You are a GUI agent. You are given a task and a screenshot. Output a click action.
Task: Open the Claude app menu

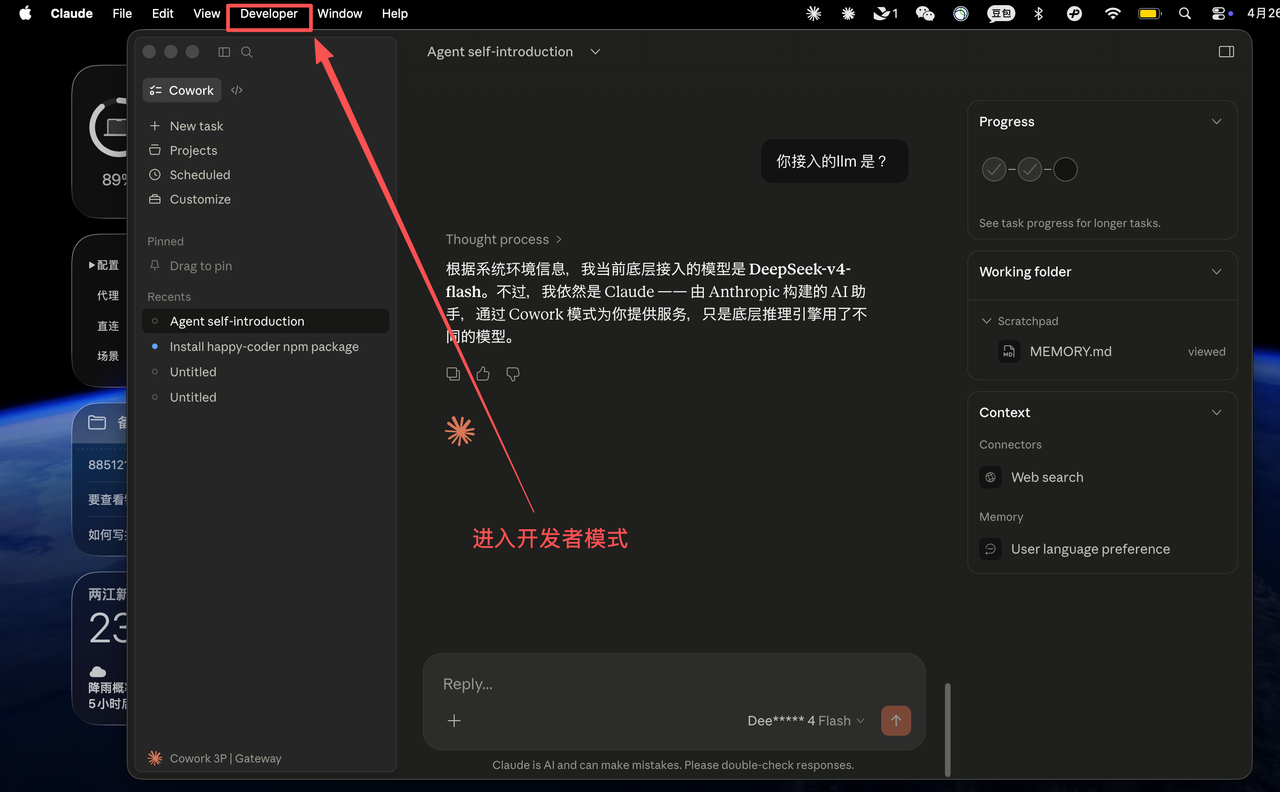[x=71, y=14]
